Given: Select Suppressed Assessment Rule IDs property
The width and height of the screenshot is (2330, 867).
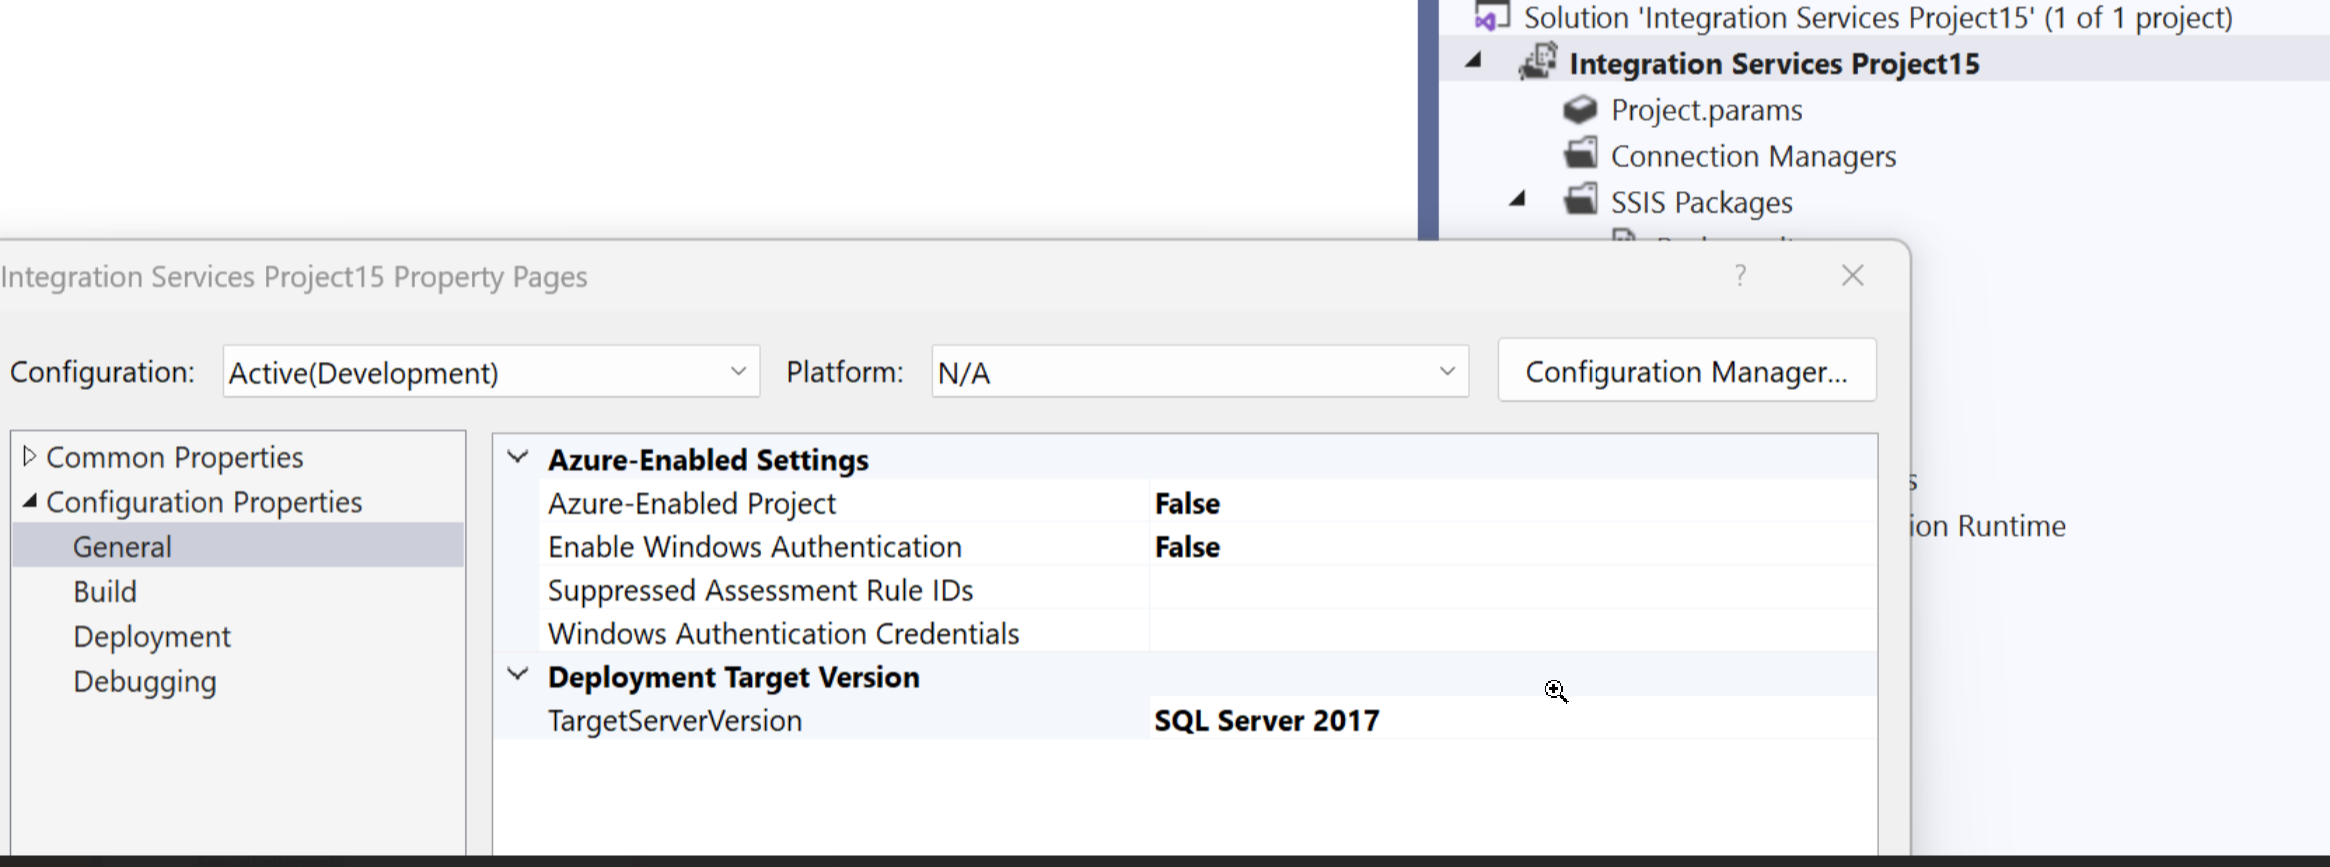Looking at the screenshot, I should tap(760, 590).
